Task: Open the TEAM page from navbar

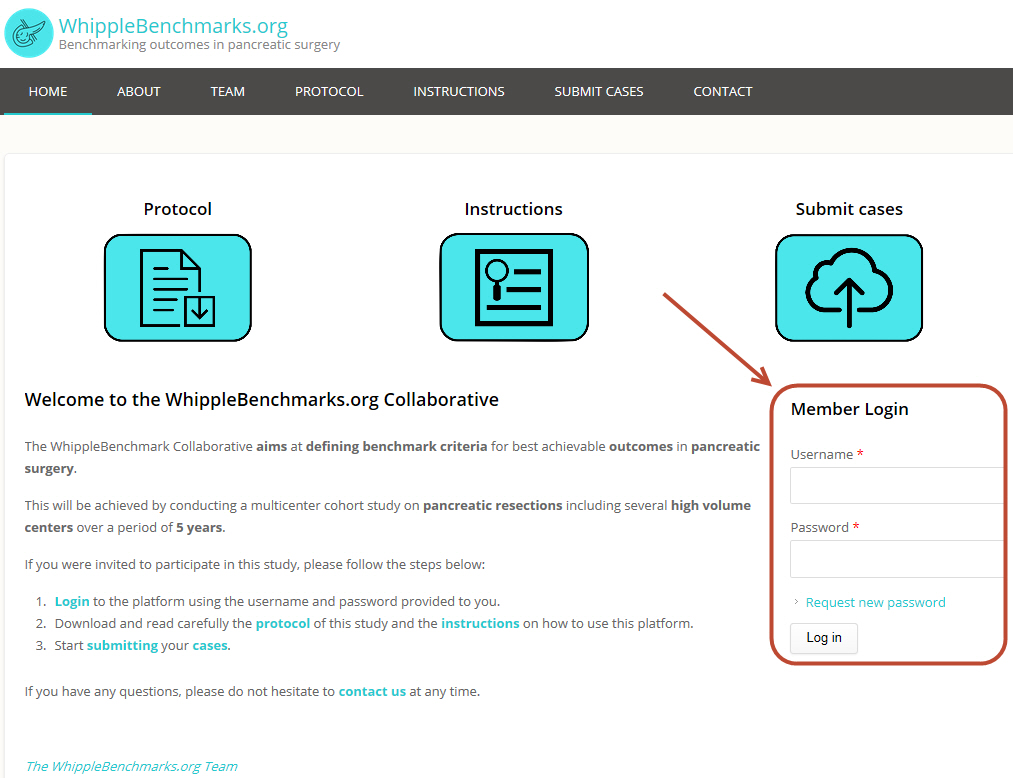Action: [x=228, y=91]
